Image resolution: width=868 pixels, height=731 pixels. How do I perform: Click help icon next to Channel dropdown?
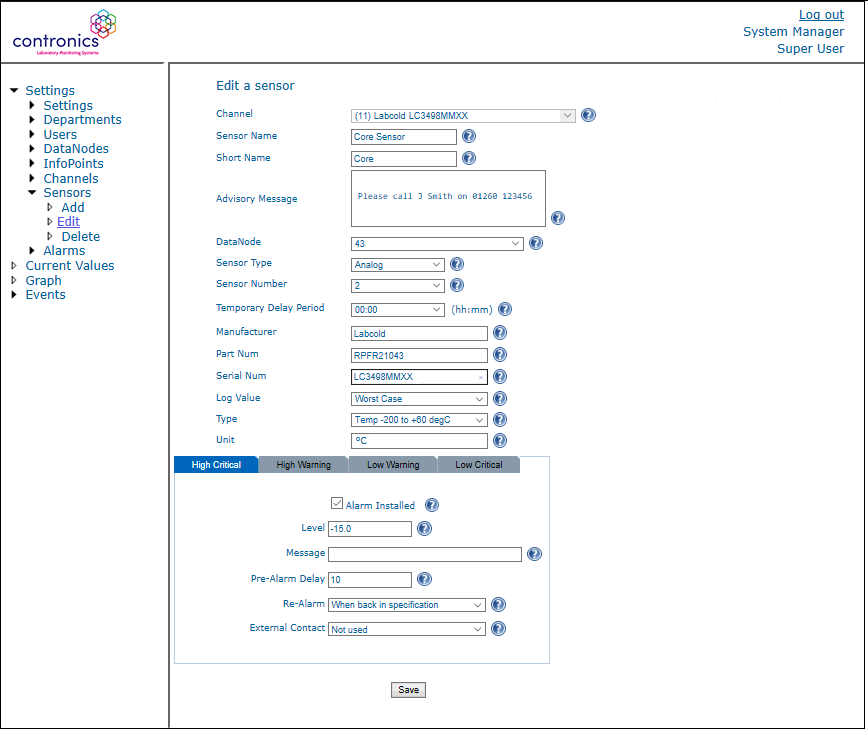click(588, 115)
